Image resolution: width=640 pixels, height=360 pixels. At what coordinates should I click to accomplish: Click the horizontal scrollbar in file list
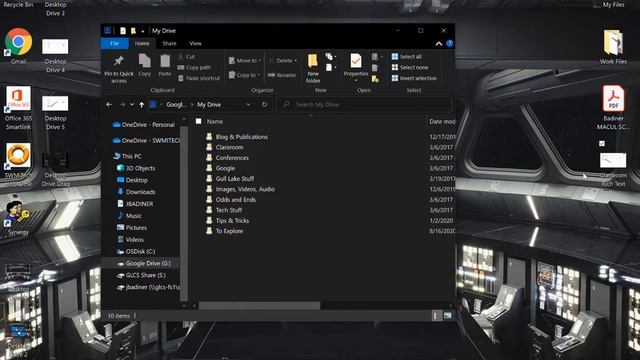point(260,305)
